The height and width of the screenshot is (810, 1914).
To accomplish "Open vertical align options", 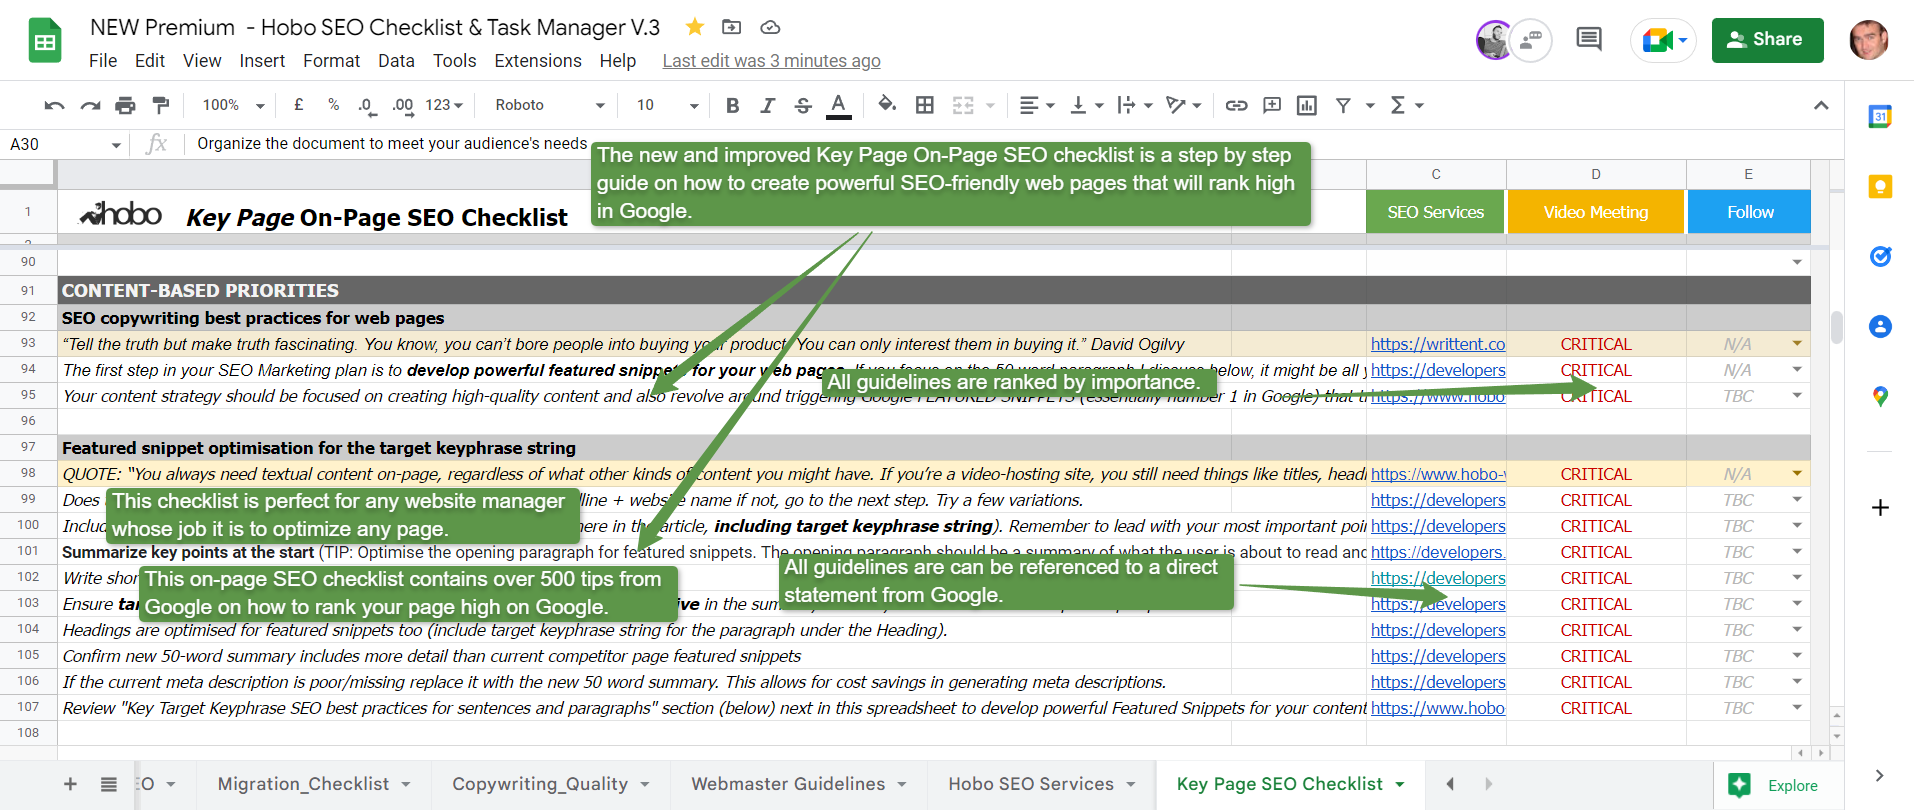I will (1086, 105).
